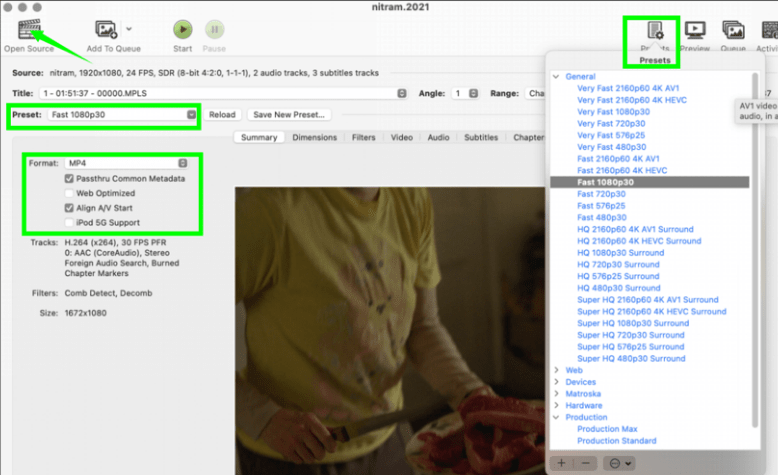Click the Queue toolbar icon

tap(733, 30)
